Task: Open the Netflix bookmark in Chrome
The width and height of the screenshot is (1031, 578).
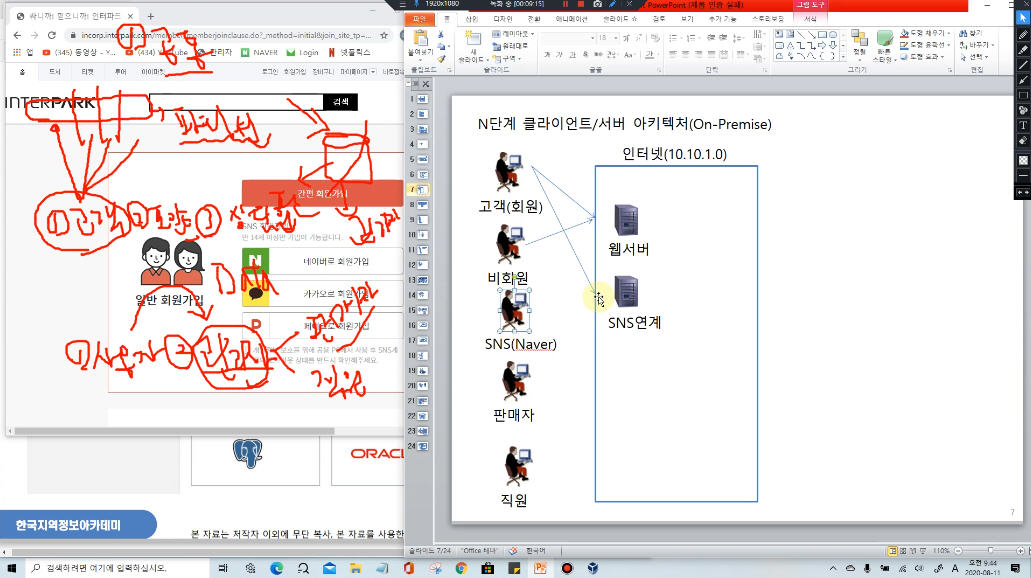Action: [x=349, y=52]
